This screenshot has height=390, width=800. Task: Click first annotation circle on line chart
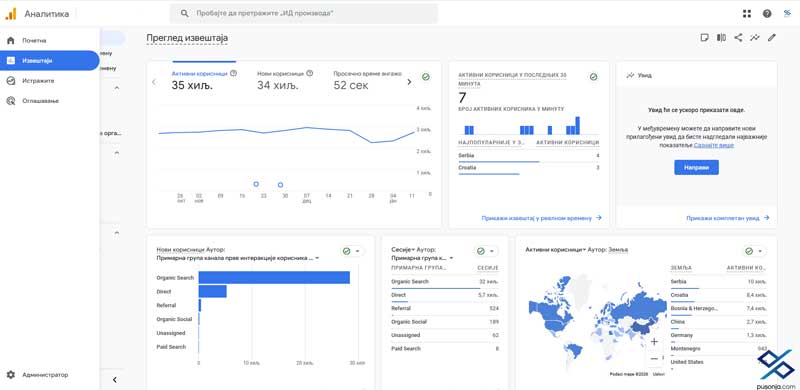[256, 184]
